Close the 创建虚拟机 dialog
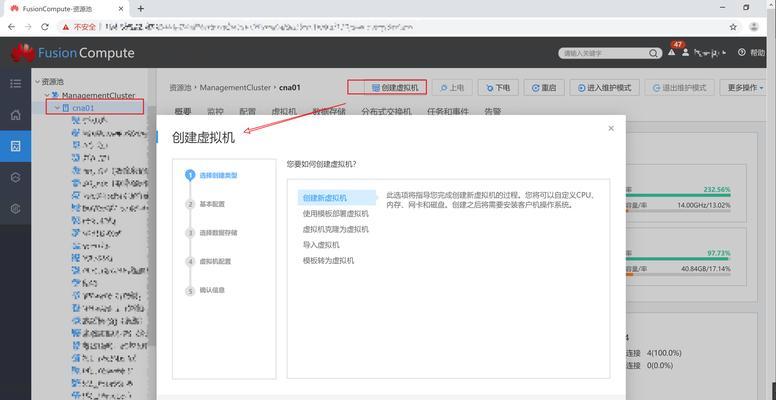The image size is (776, 400). [x=611, y=128]
